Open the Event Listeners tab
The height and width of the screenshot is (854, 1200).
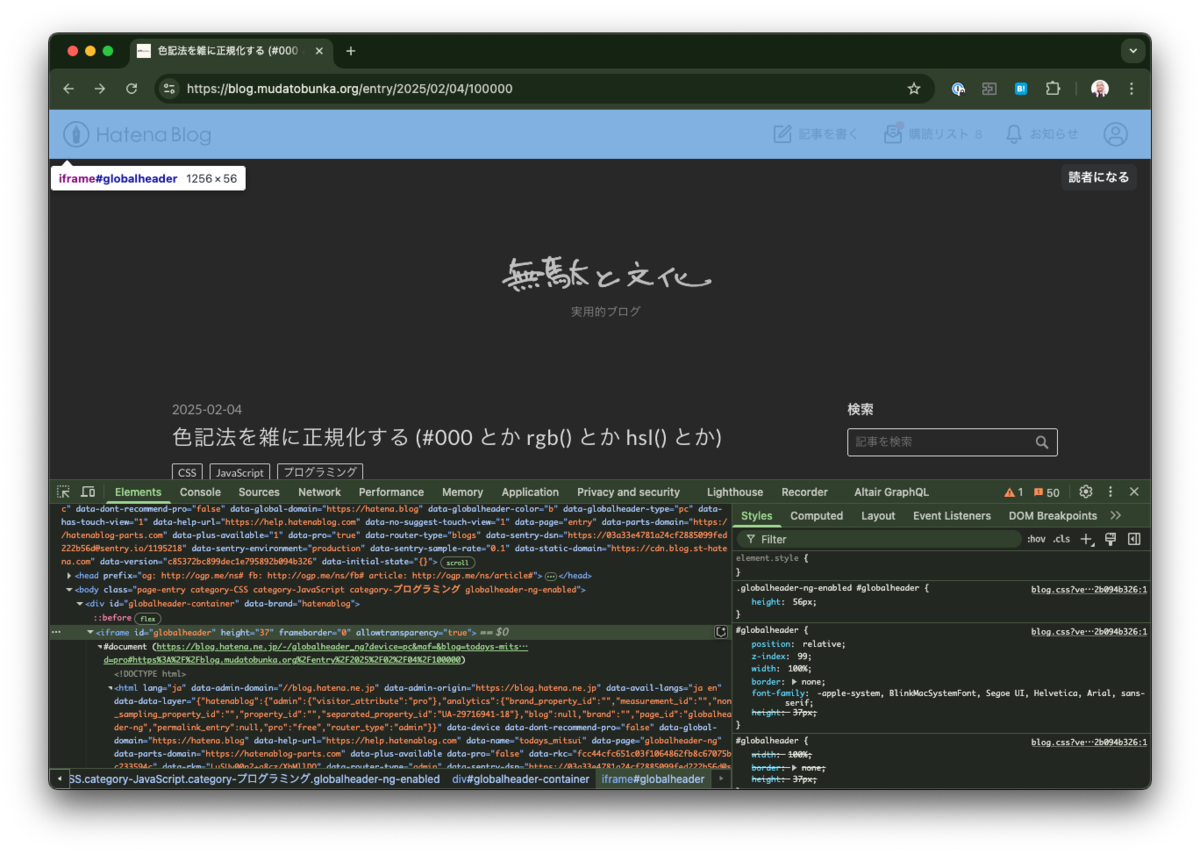point(952,516)
